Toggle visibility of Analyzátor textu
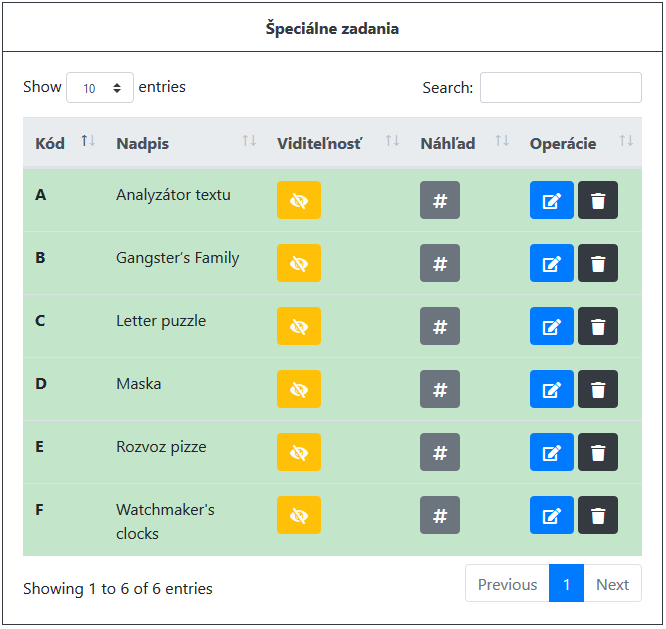Image resolution: width=666 pixels, height=629 pixels. click(x=299, y=200)
